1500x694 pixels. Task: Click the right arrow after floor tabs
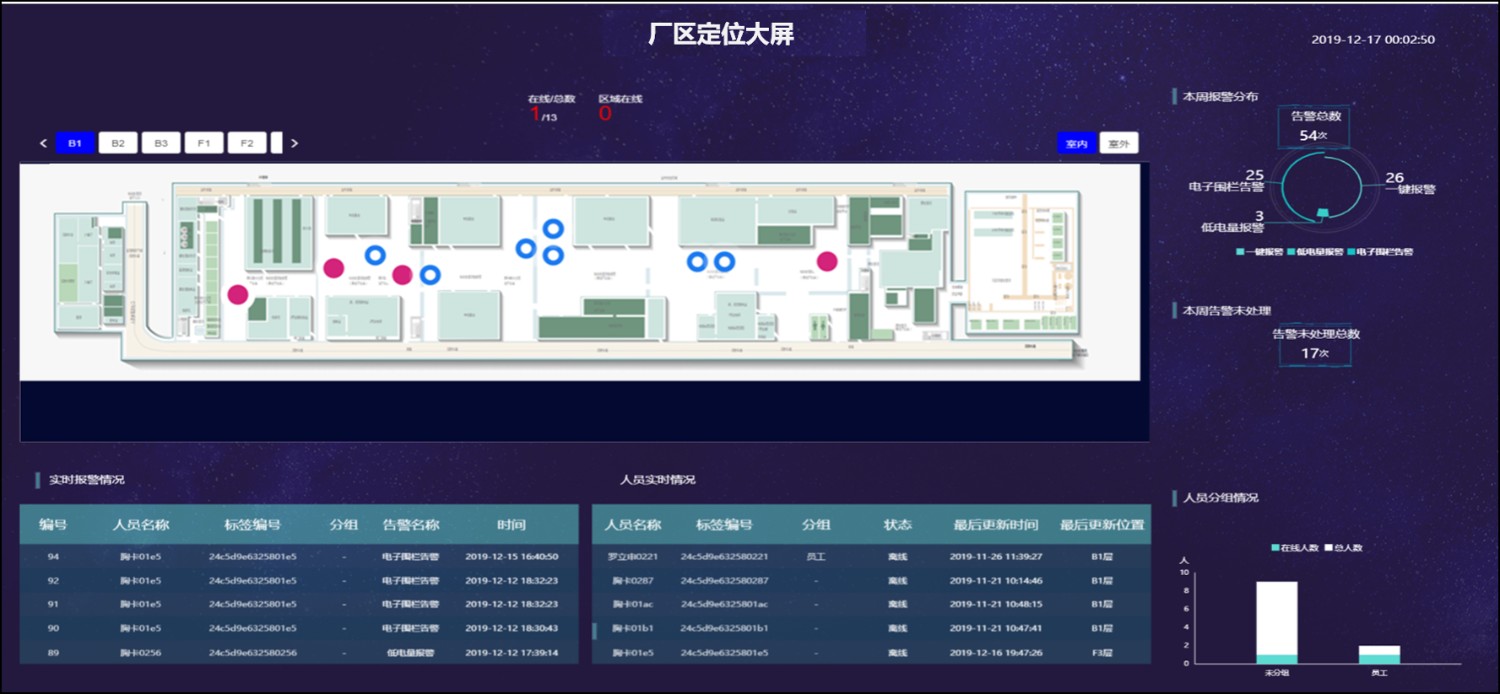click(294, 144)
